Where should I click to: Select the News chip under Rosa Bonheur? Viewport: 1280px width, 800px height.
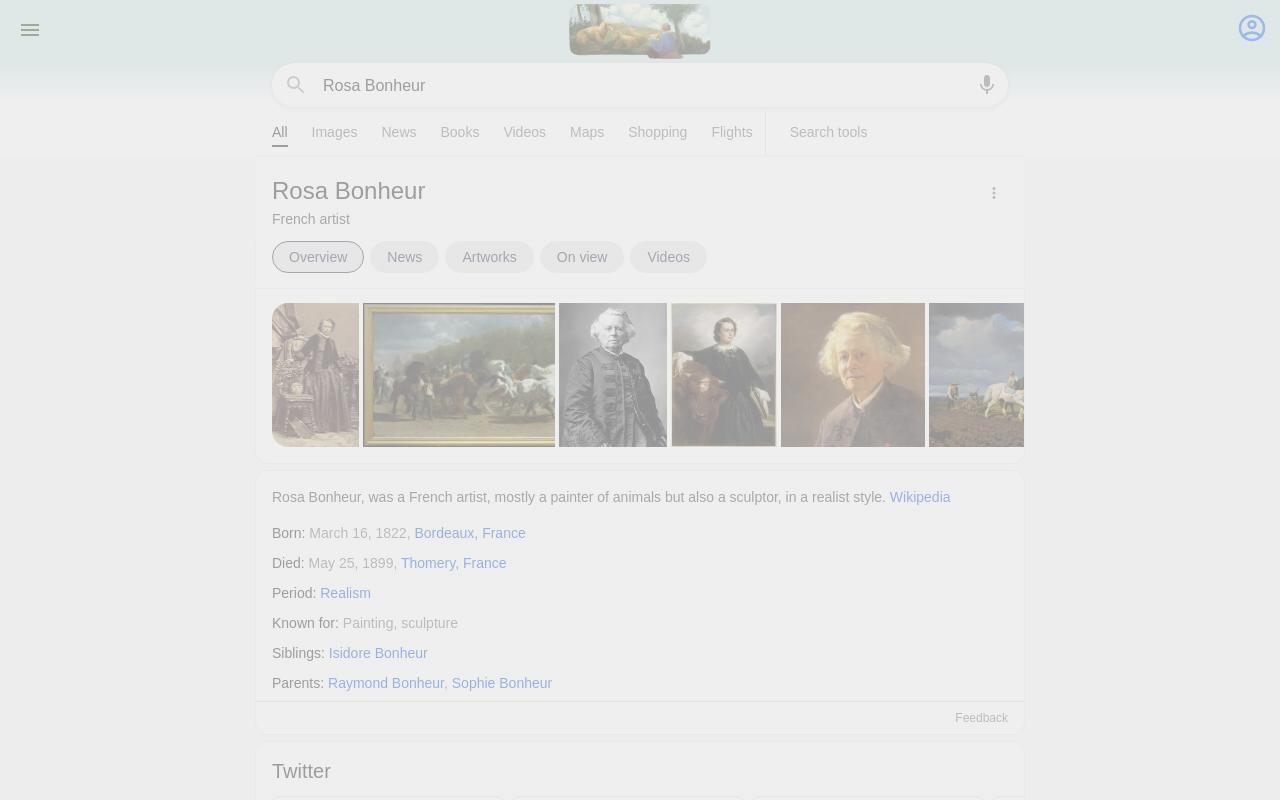tap(405, 257)
